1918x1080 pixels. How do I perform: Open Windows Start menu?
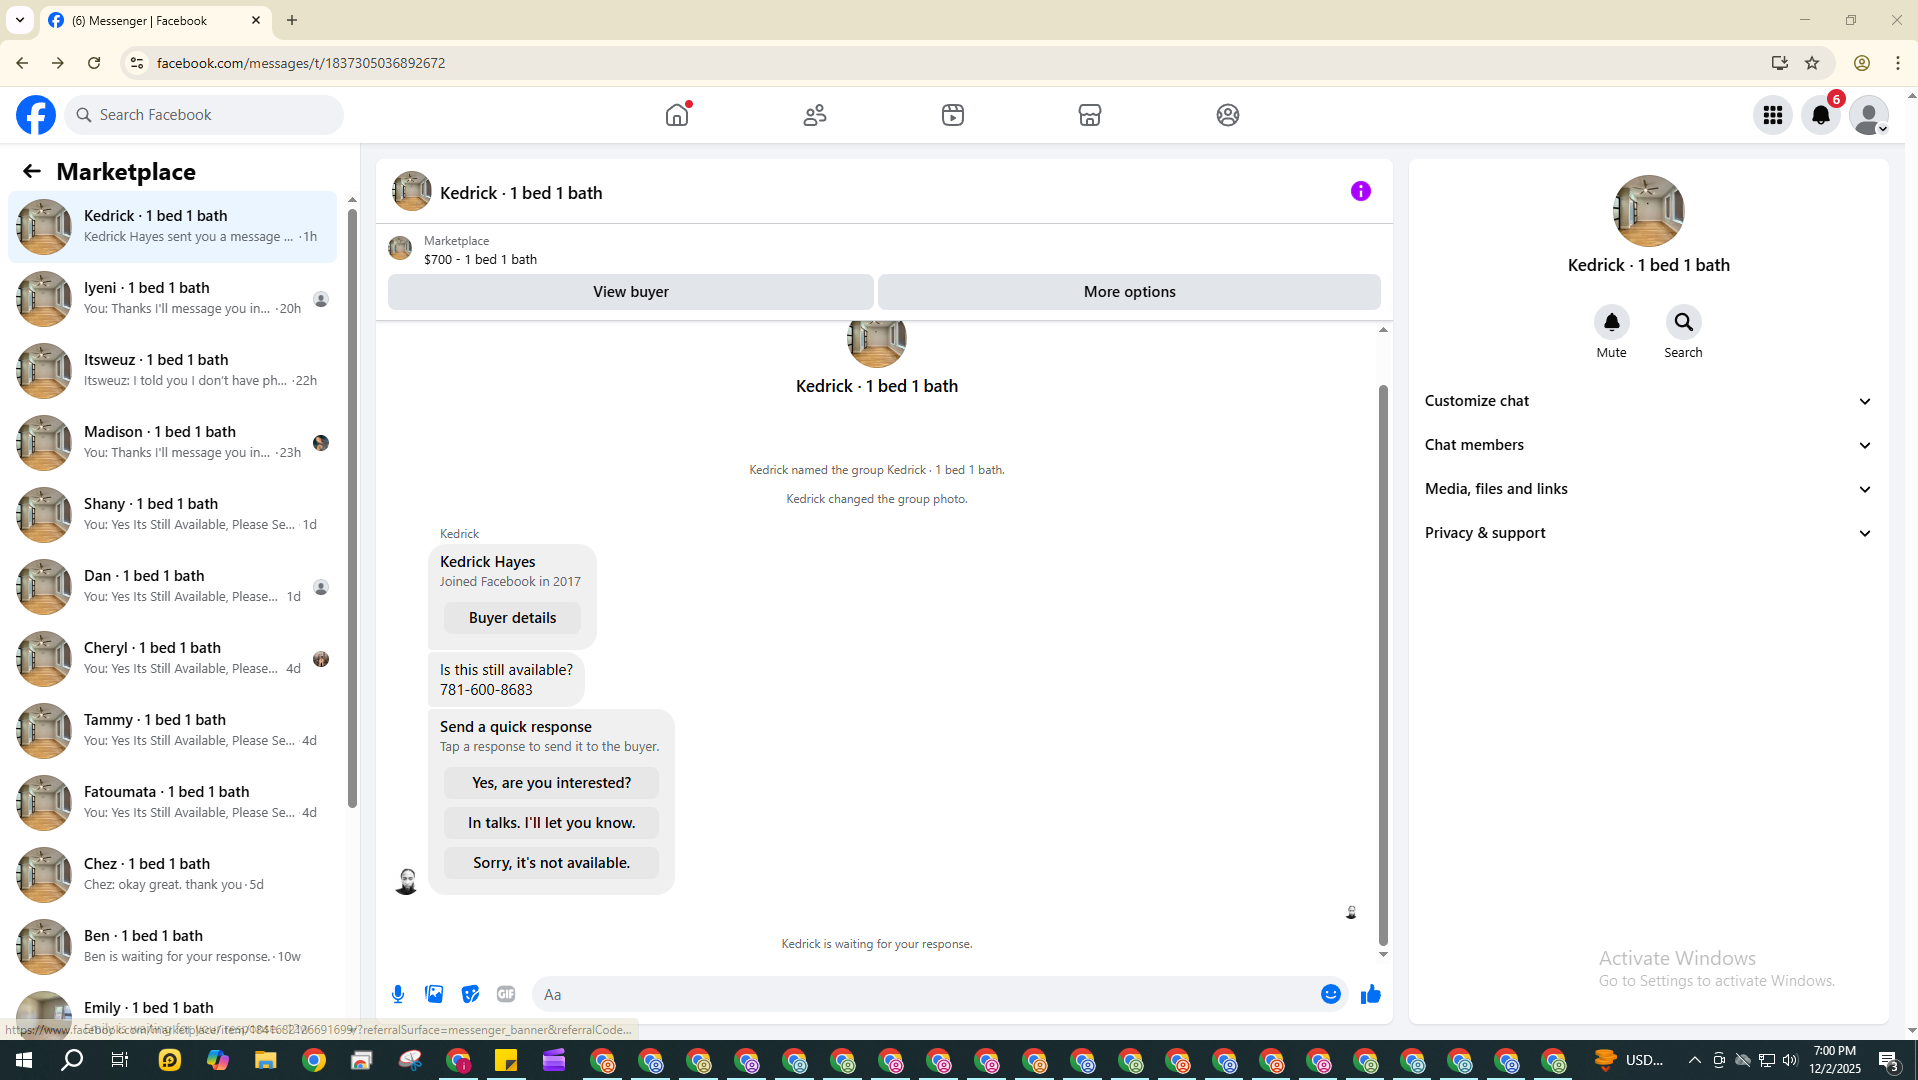(x=24, y=1060)
